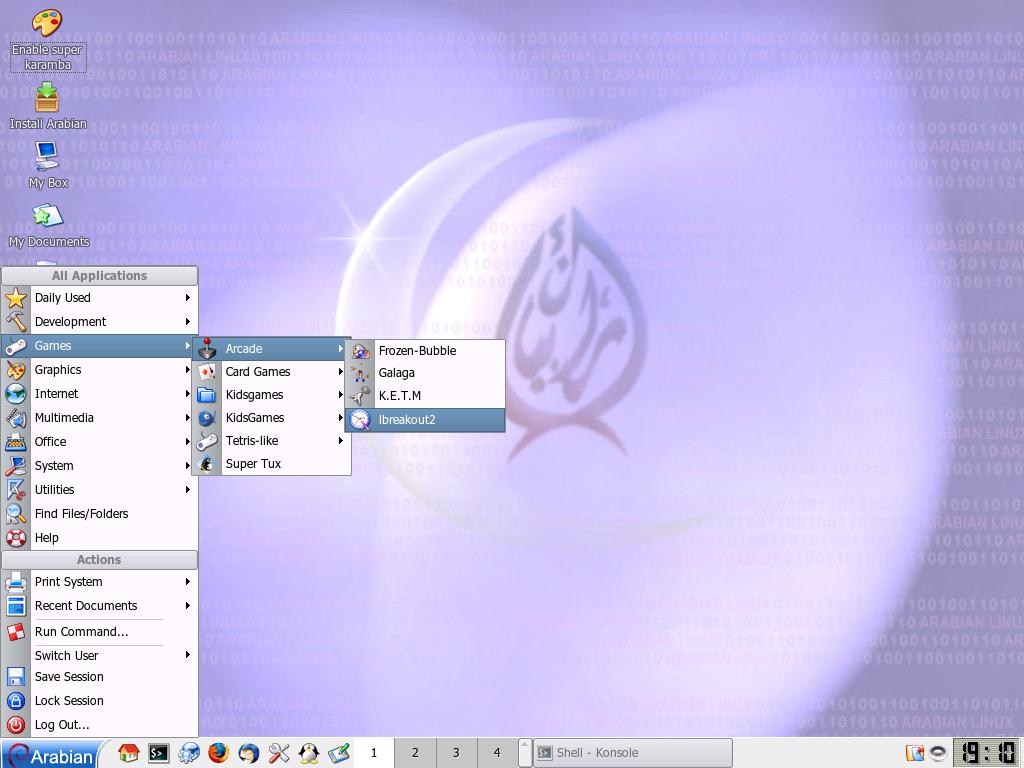Open the System menu category
This screenshot has width=1024, height=768.
click(99, 466)
